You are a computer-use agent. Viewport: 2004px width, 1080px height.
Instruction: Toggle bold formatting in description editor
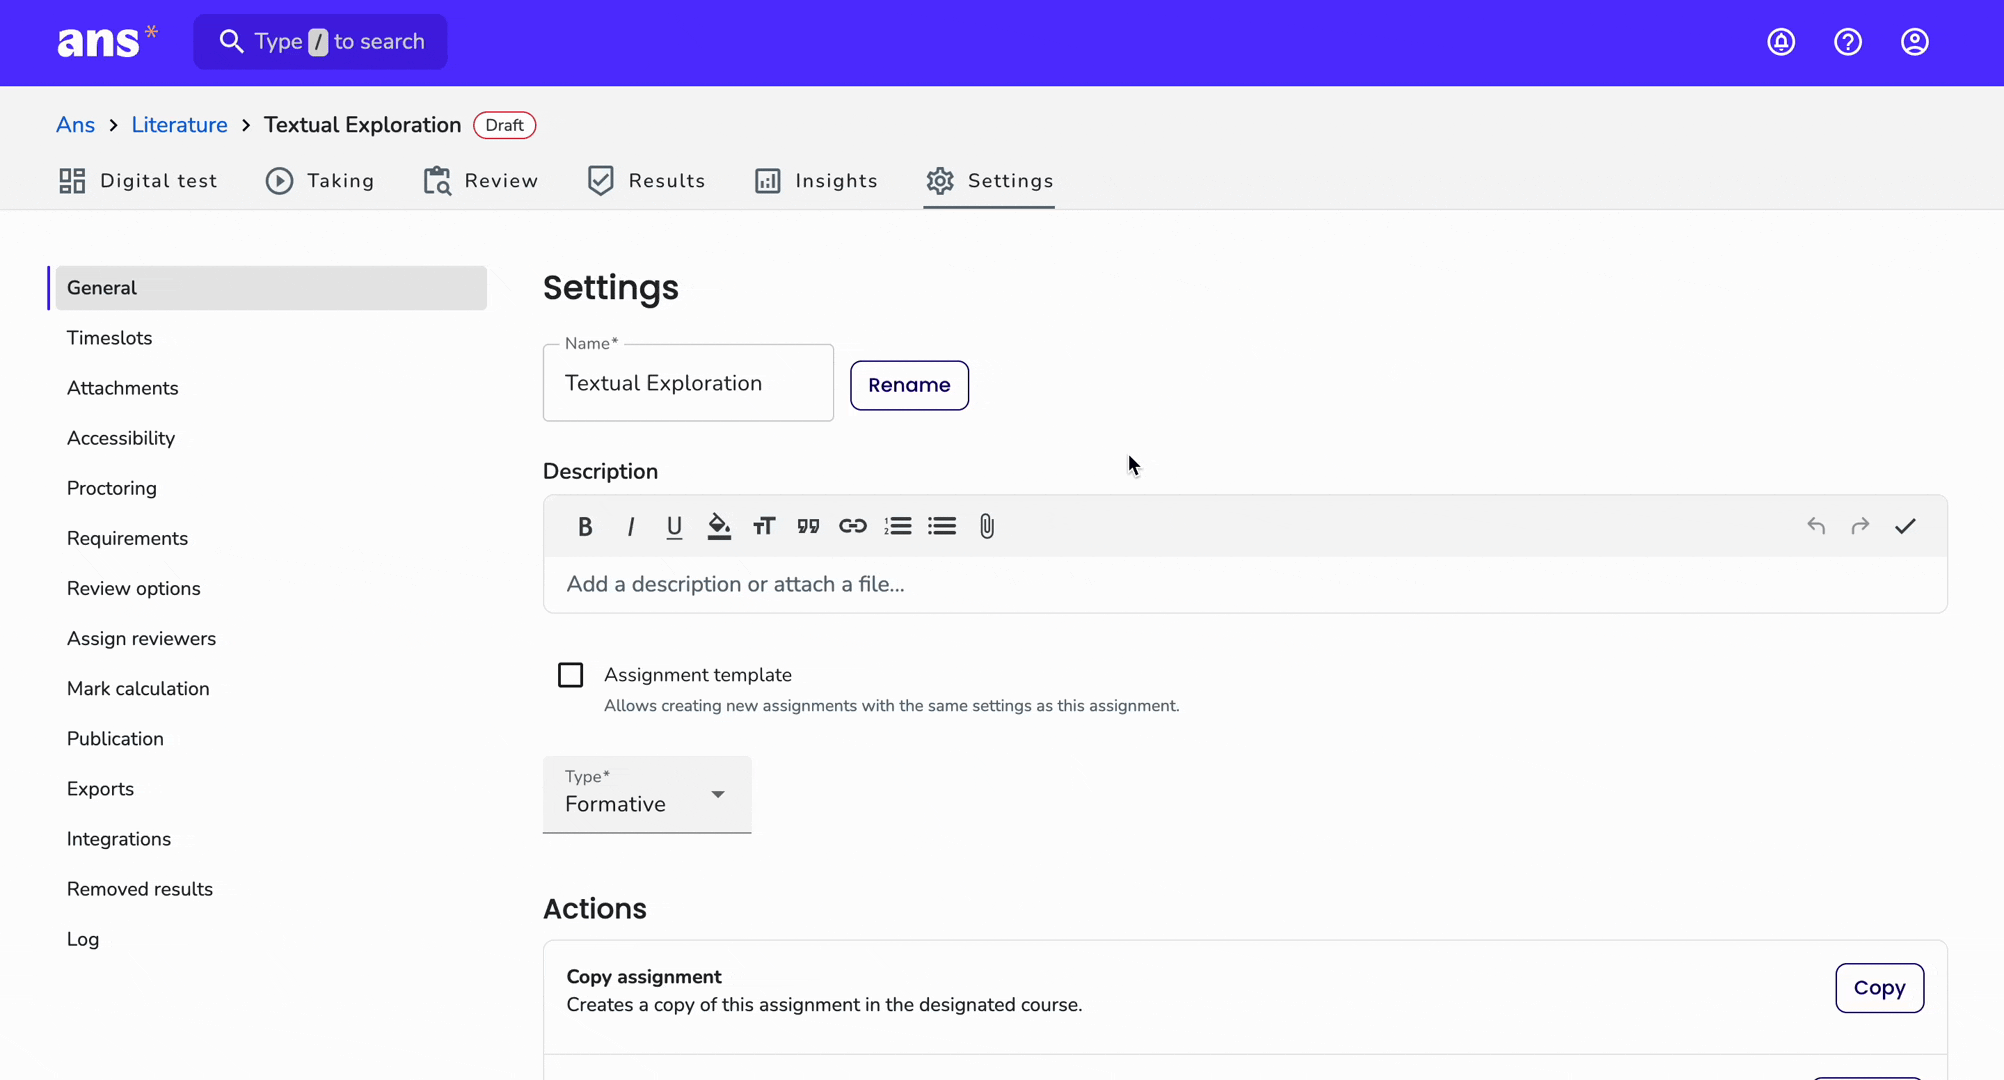(x=585, y=526)
